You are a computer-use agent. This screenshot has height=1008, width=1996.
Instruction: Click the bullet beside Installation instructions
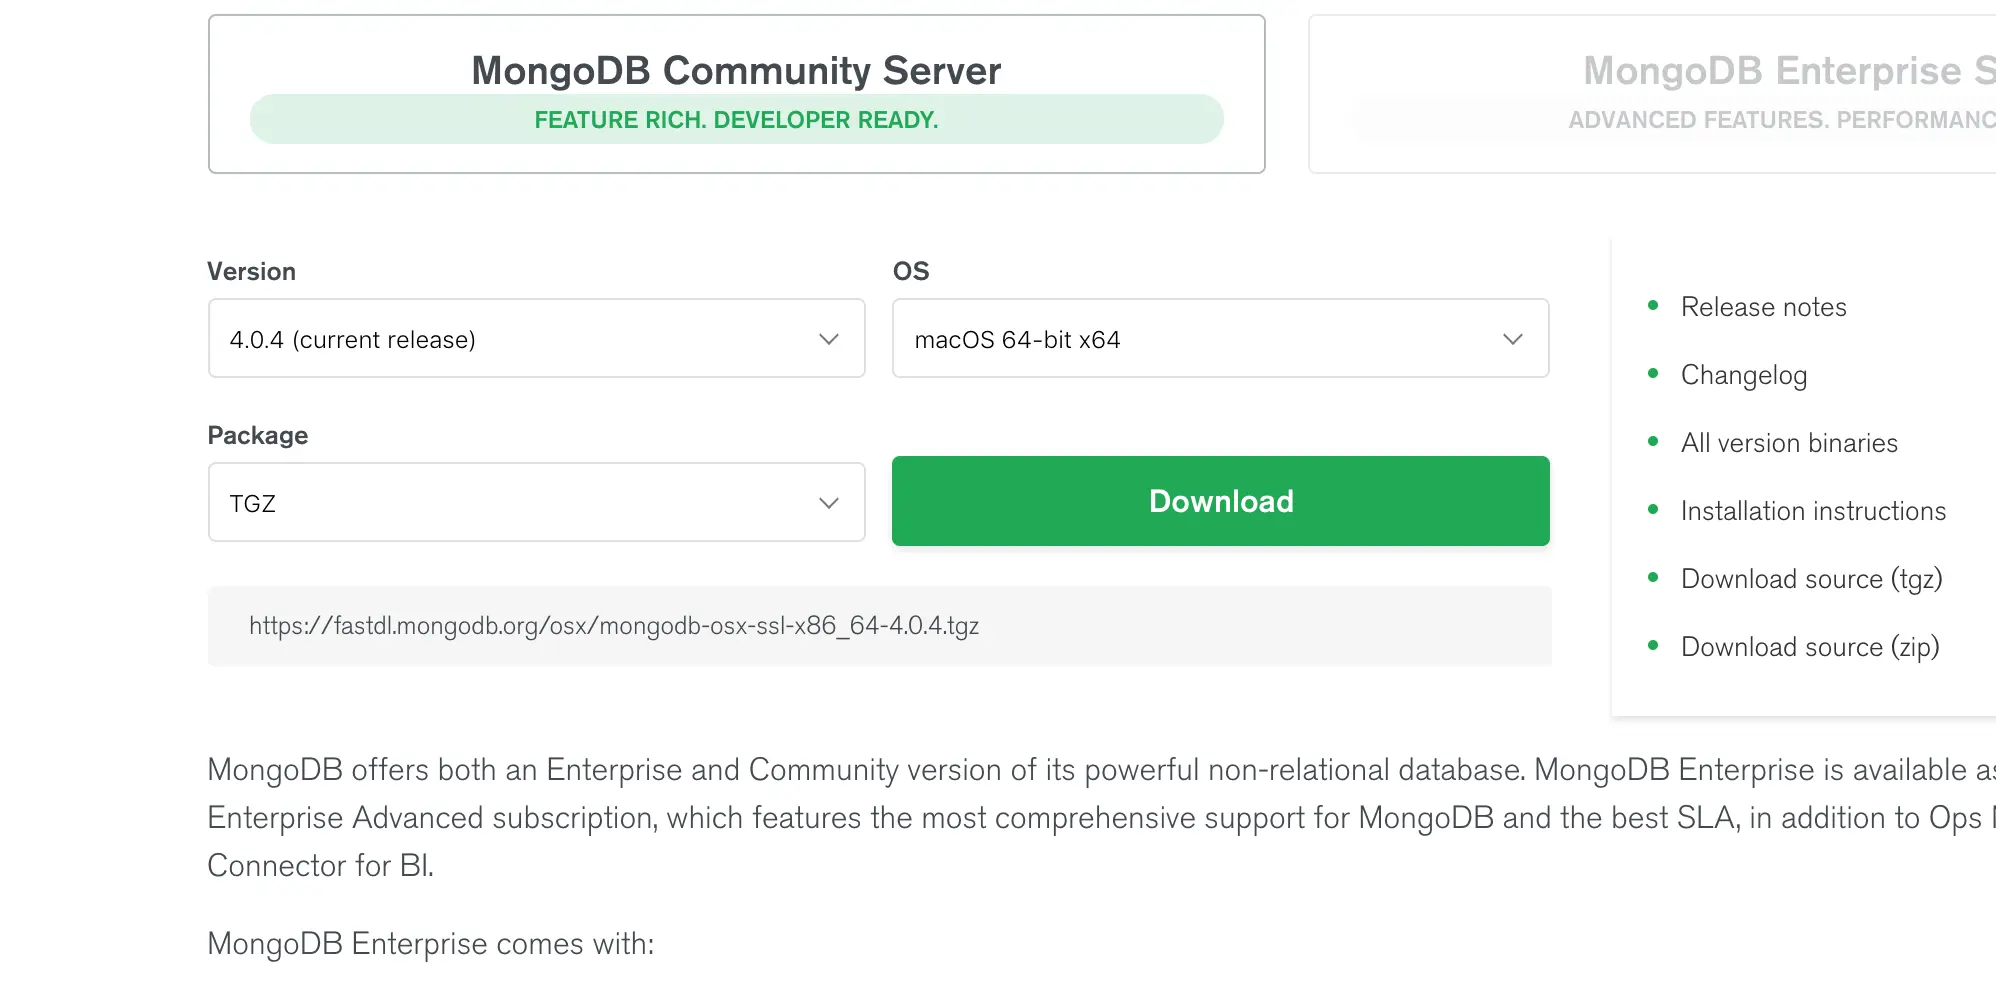click(1653, 510)
